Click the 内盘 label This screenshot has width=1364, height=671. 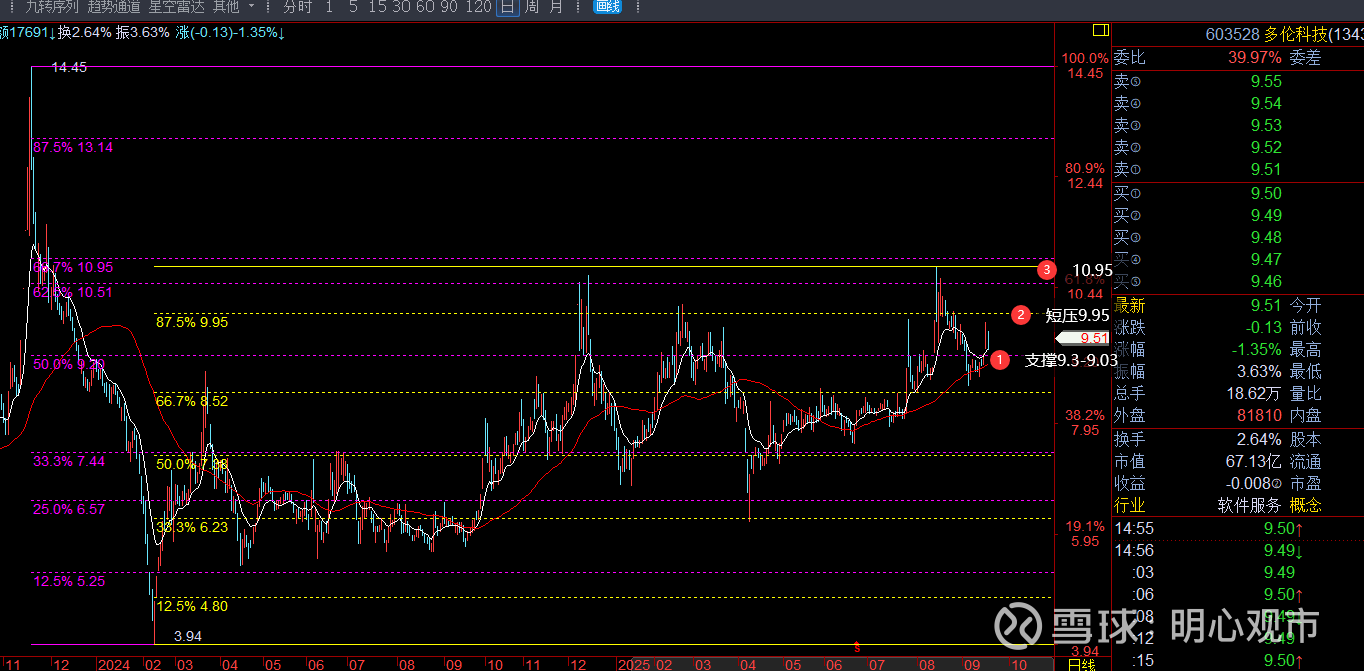pos(1305,416)
